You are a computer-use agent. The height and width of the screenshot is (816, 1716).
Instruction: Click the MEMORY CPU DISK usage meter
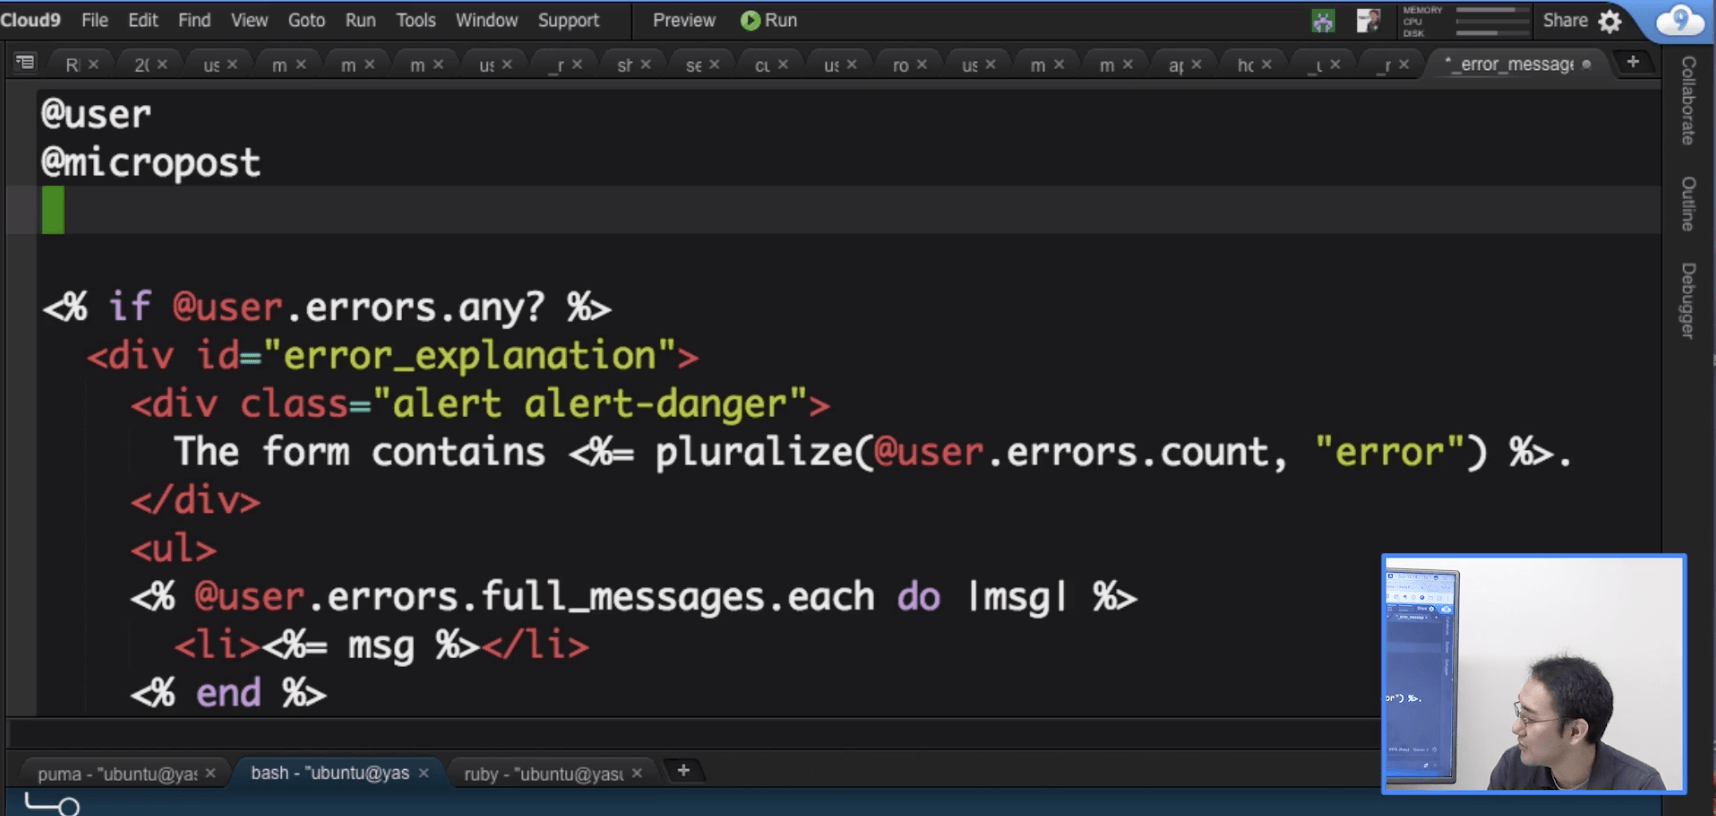click(x=1465, y=21)
